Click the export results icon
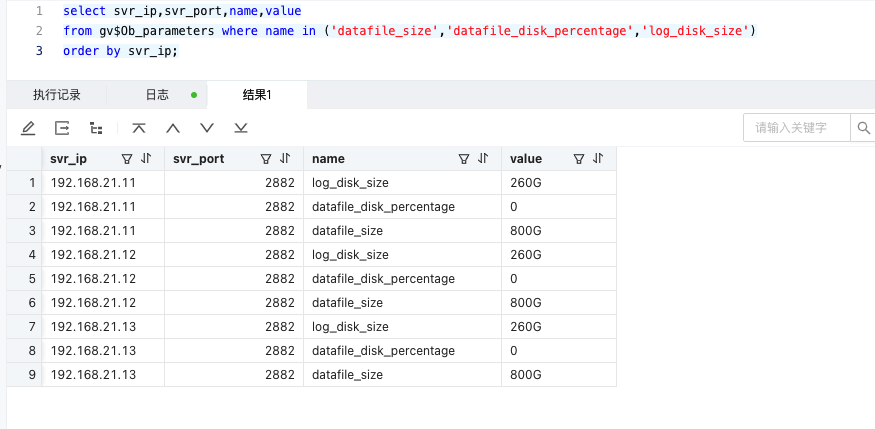Image resolution: width=875 pixels, height=429 pixels. [62, 128]
